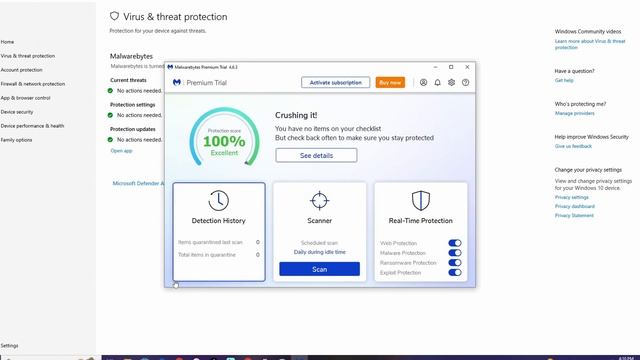Click the Malwarebytes M logo beside Premium Trial
This screenshot has width=640, height=360.
pos(177,82)
